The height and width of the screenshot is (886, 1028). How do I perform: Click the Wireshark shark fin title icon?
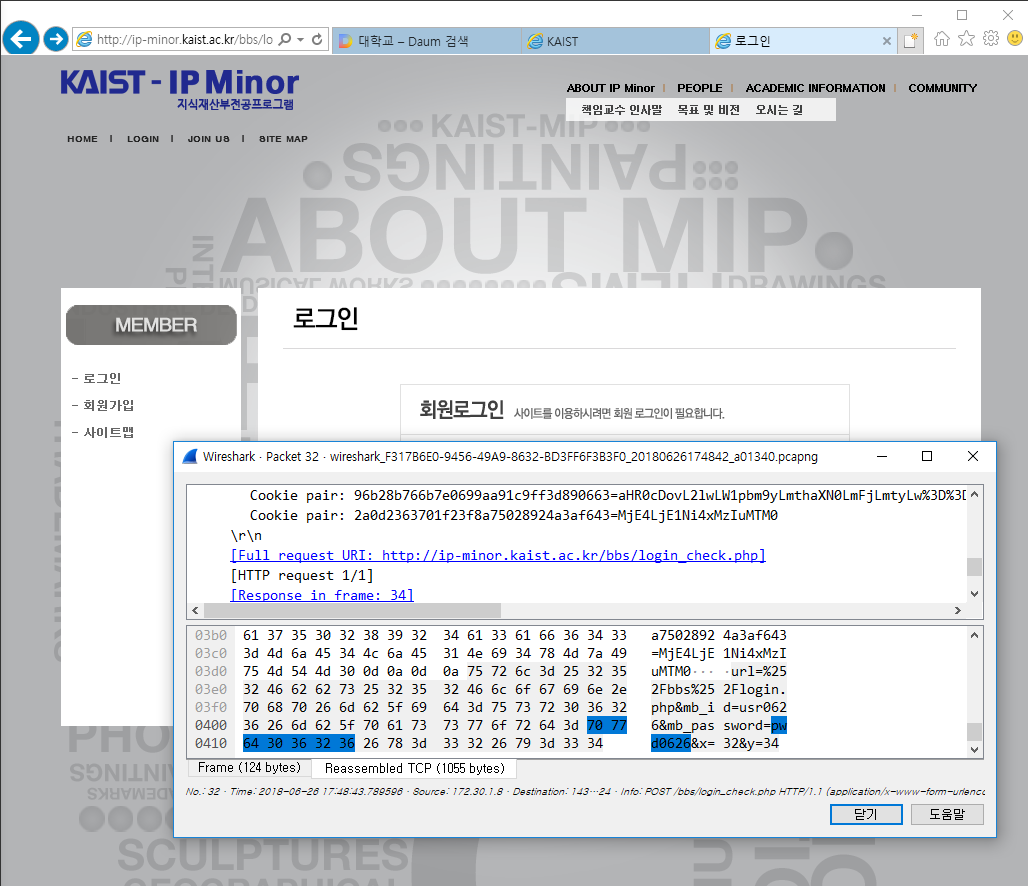click(x=189, y=456)
